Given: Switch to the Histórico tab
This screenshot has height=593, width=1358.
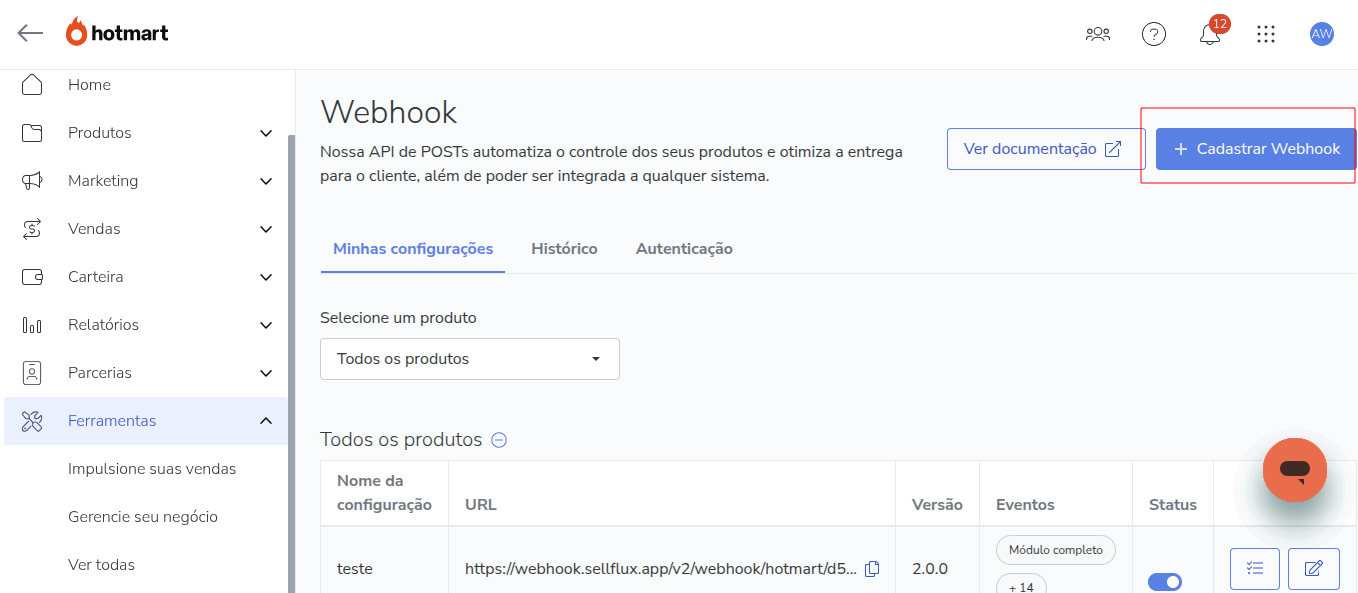Looking at the screenshot, I should pyautogui.click(x=564, y=249).
